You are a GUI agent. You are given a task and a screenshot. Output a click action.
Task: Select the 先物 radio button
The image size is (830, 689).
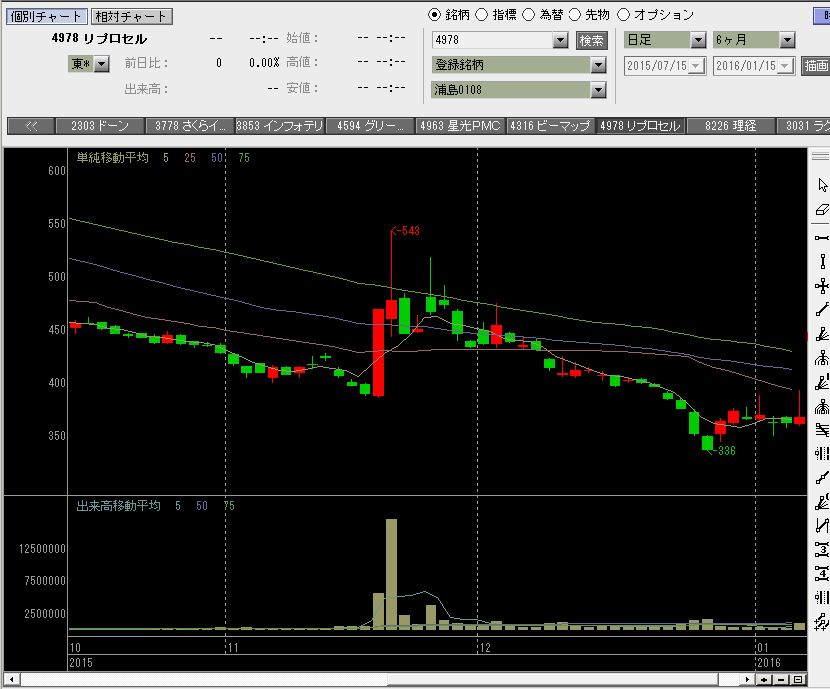click(x=575, y=15)
